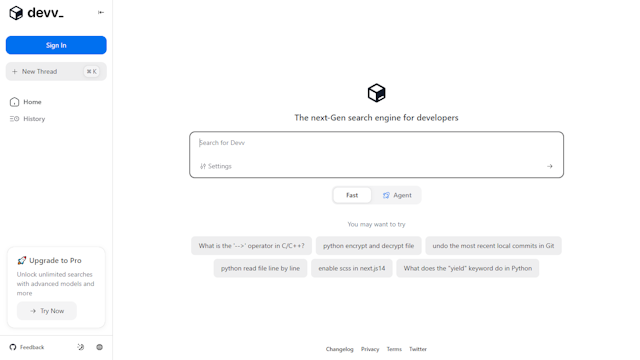
Task: Switch to Fast search mode
Action: [352, 195]
